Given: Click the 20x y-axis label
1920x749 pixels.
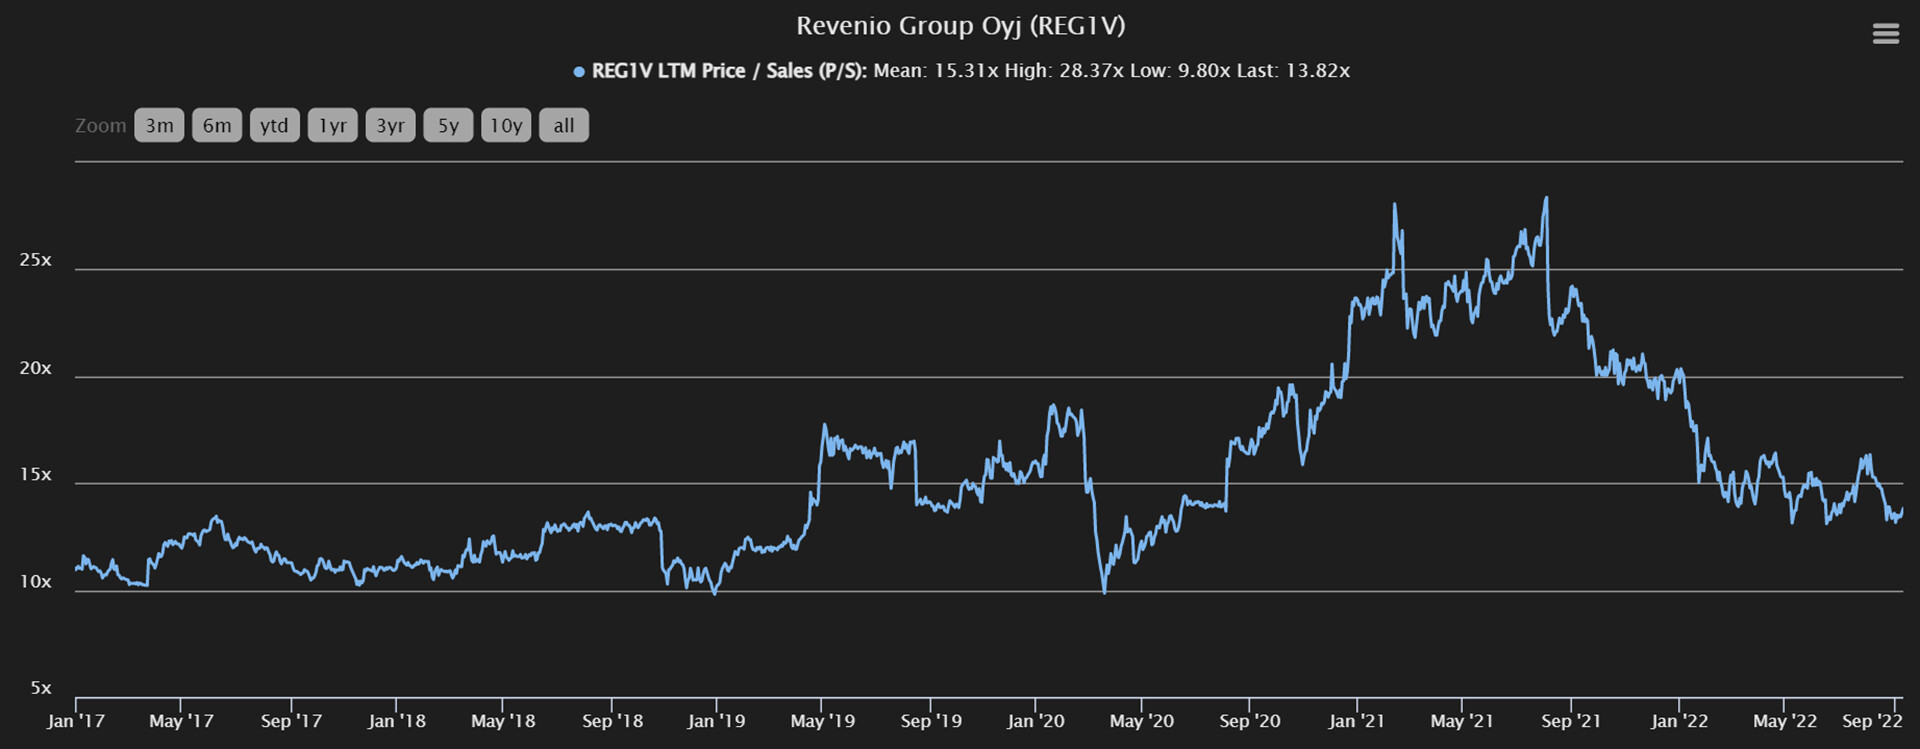Looking at the screenshot, I should pyautogui.click(x=35, y=368).
